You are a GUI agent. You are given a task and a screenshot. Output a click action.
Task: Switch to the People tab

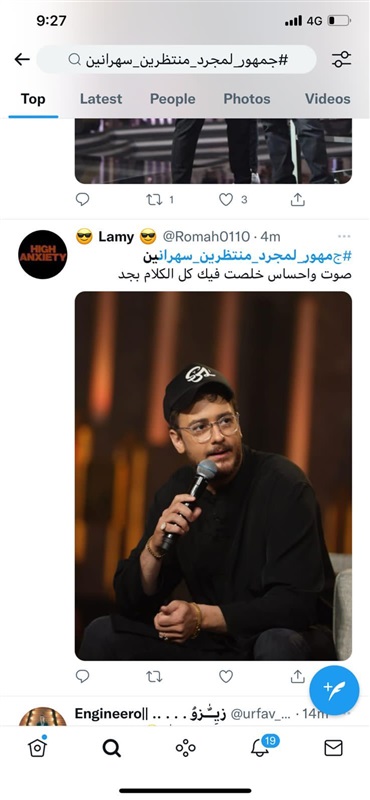(x=172, y=98)
